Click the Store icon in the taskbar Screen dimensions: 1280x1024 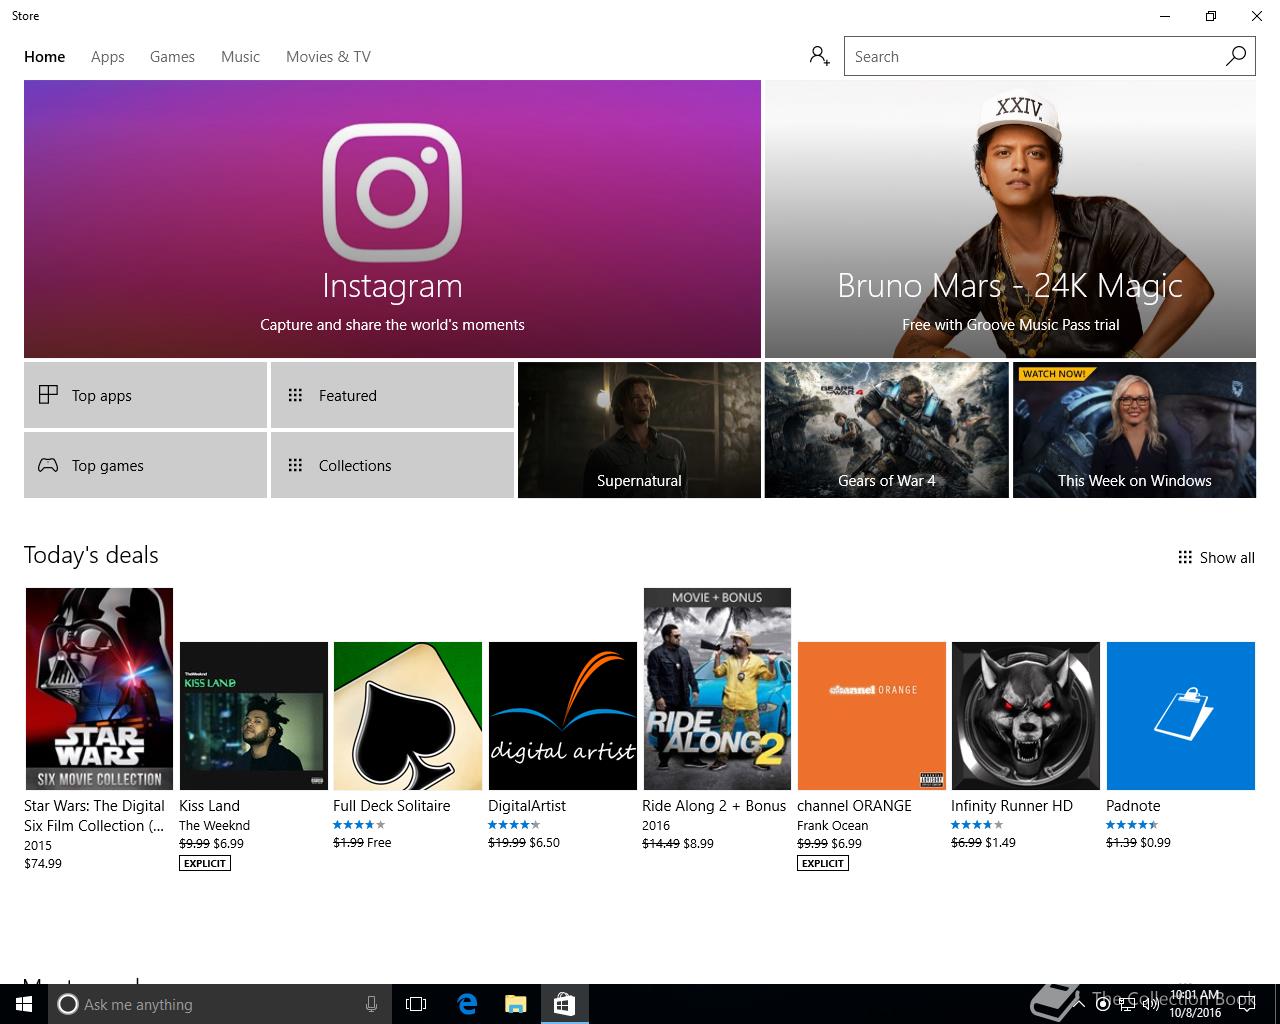click(x=564, y=1004)
